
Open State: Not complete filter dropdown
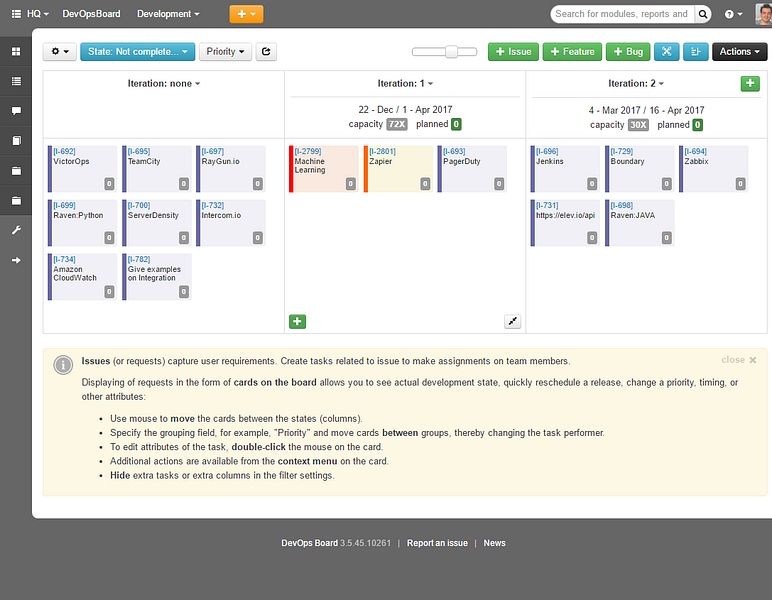[x=137, y=52]
